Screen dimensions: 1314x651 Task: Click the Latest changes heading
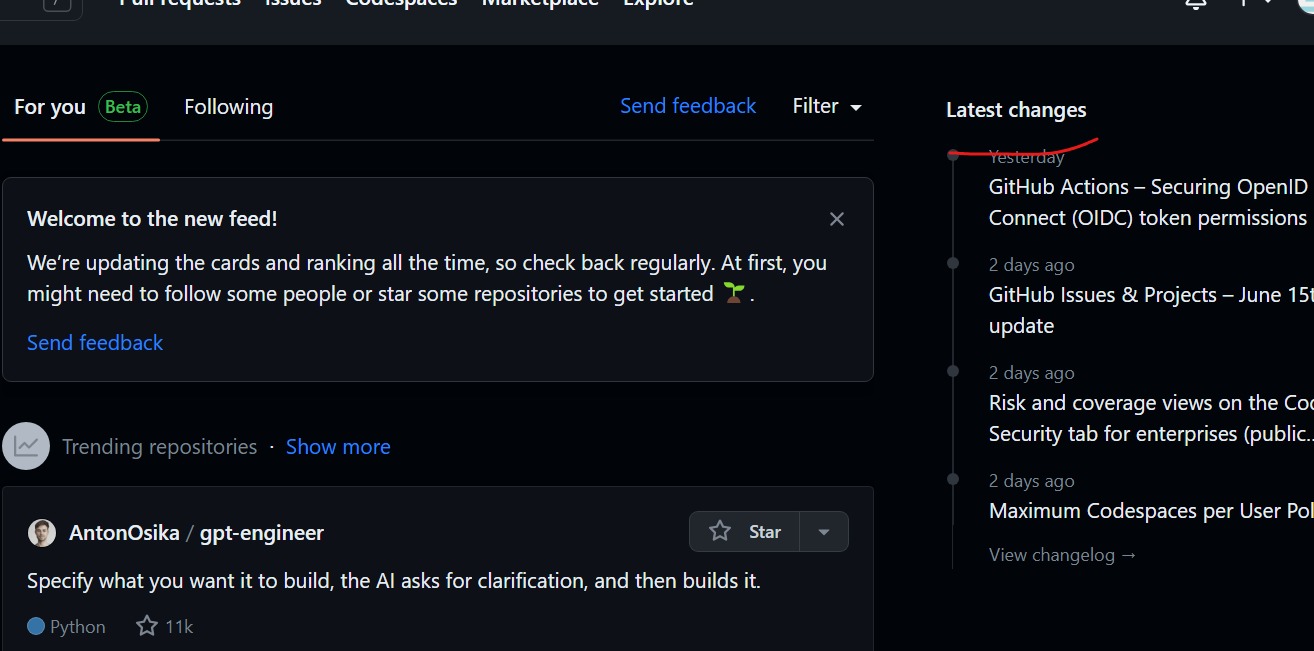coord(1016,110)
